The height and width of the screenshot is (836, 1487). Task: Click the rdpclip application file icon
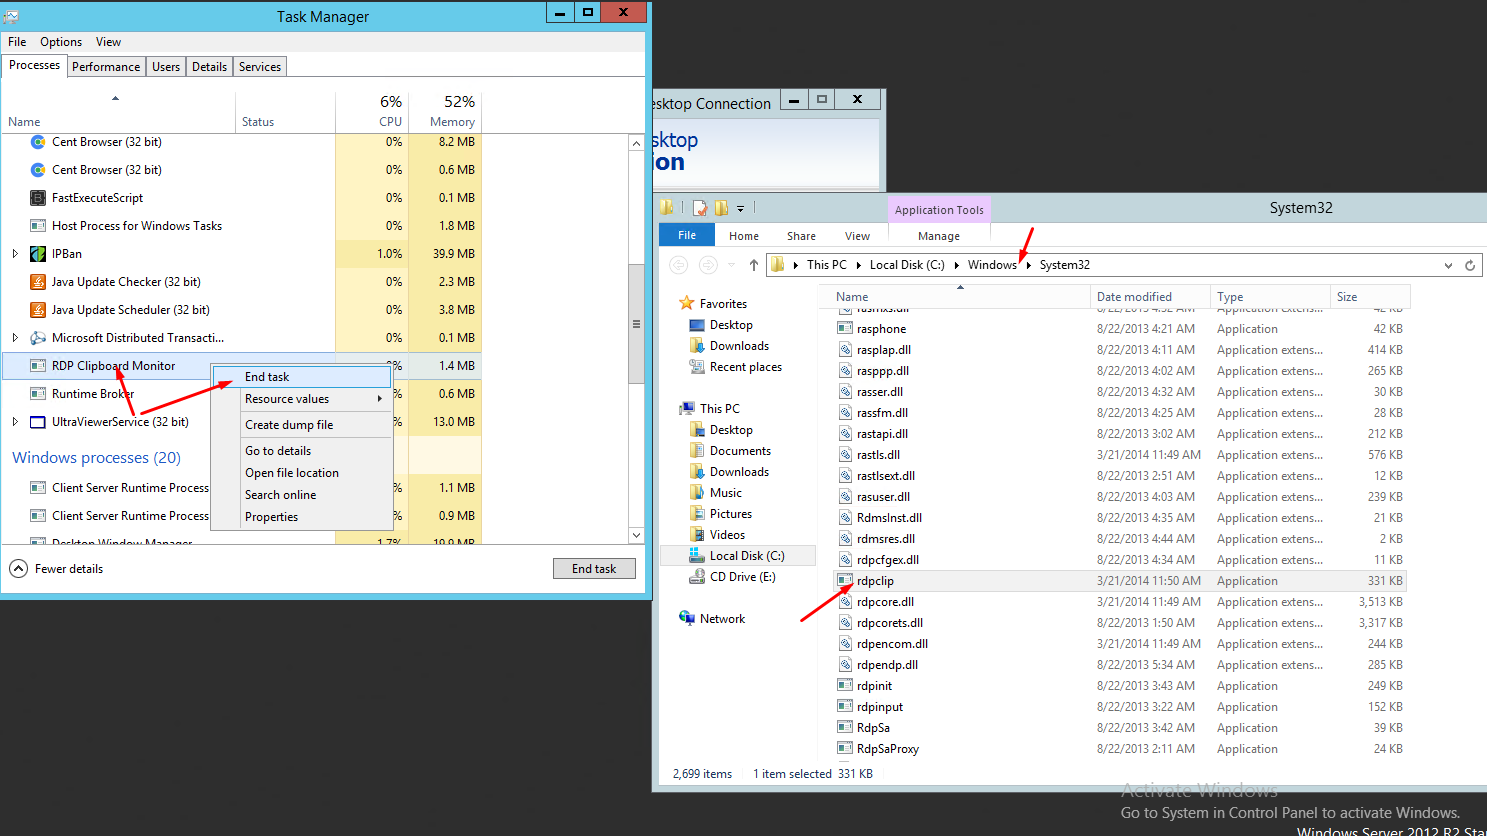845,581
